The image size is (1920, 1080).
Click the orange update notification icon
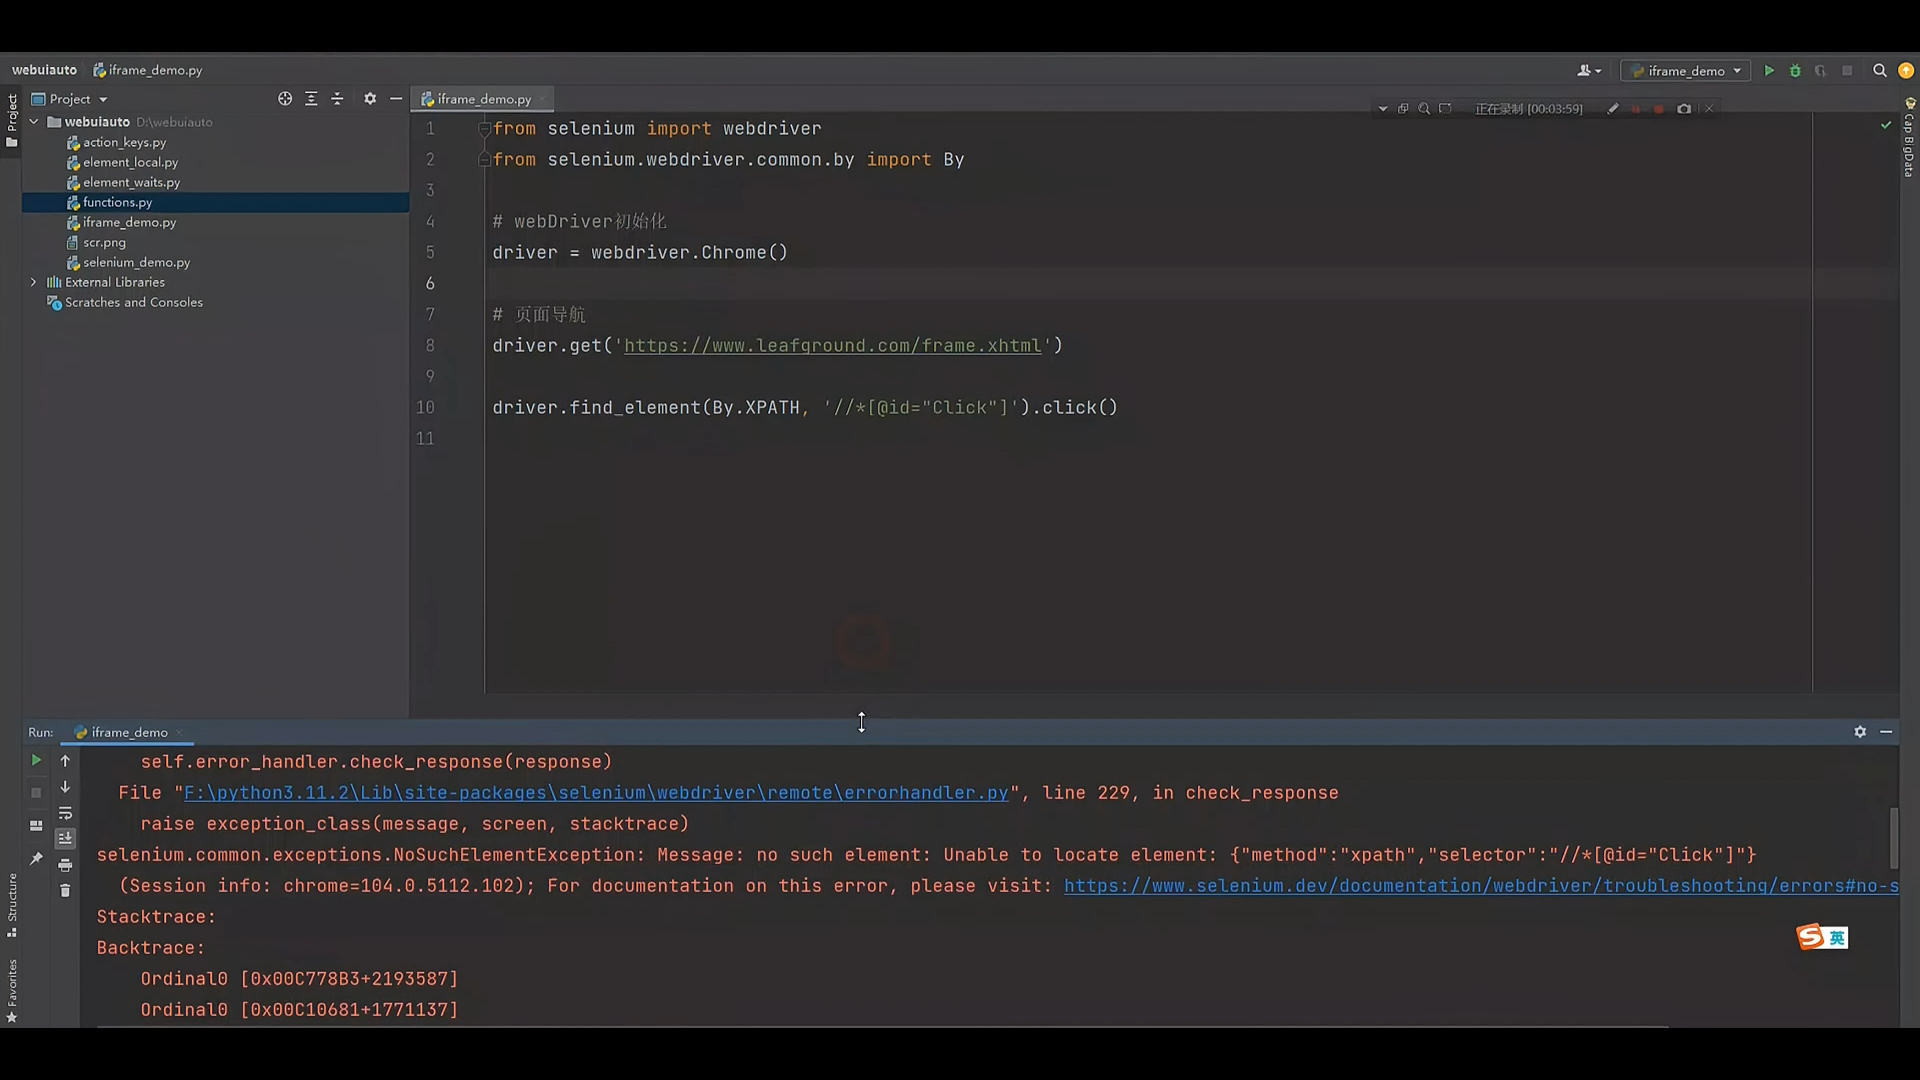(1906, 71)
